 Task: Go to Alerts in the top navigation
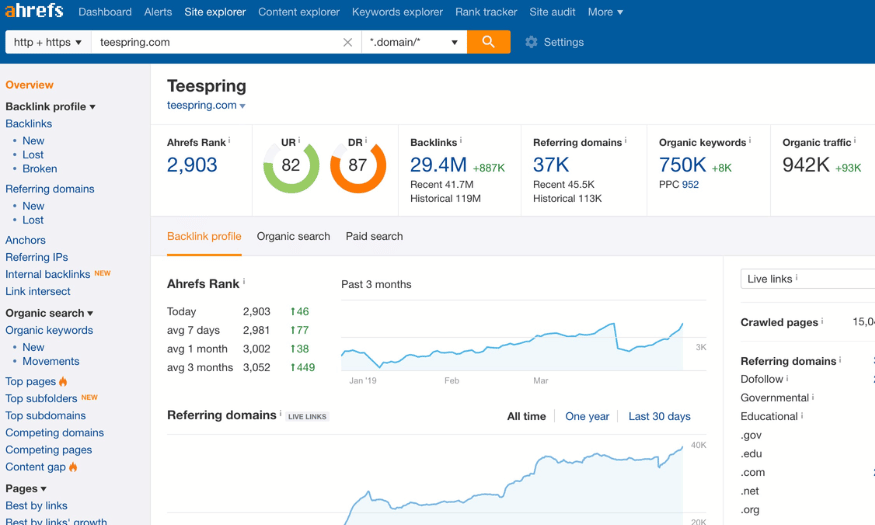[158, 12]
